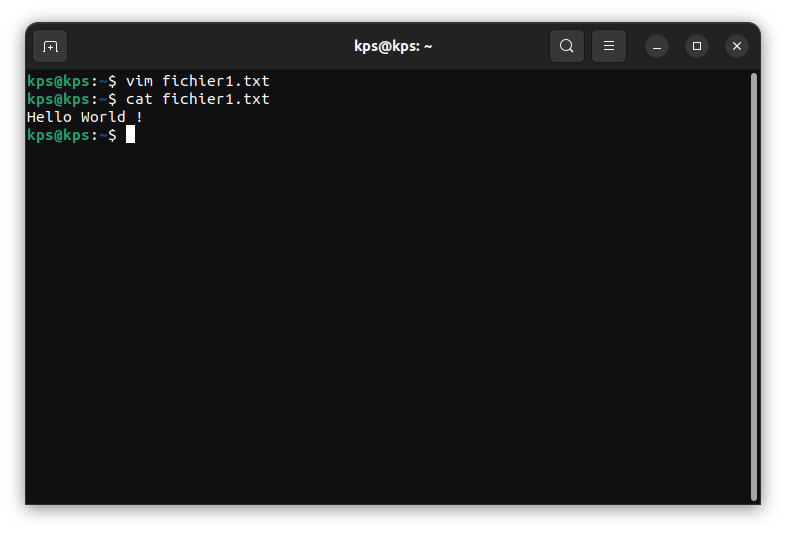The image size is (786, 533).
Task: Click fichier1.txt in the vim command
Action: tap(216, 81)
